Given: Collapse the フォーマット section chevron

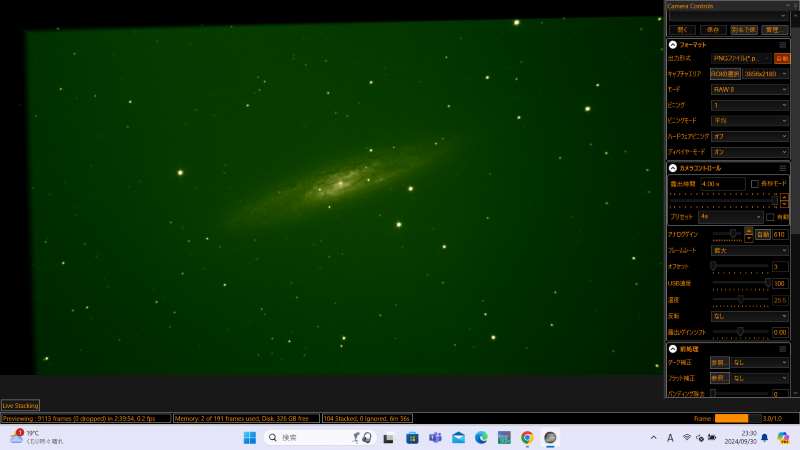Looking at the screenshot, I should pyautogui.click(x=673, y=44).
